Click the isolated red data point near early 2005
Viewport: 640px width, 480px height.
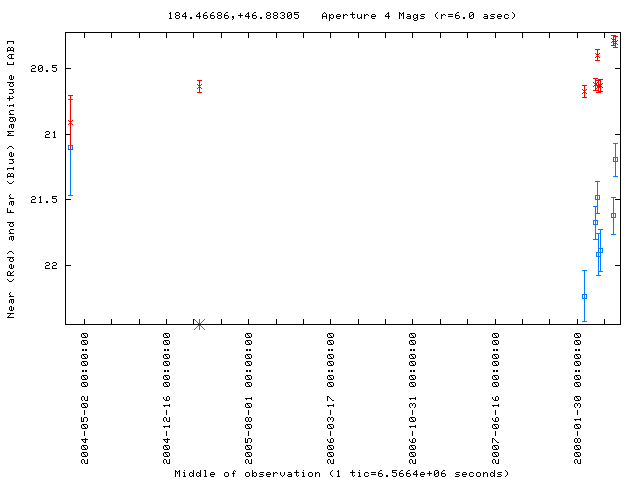(199, 87)
